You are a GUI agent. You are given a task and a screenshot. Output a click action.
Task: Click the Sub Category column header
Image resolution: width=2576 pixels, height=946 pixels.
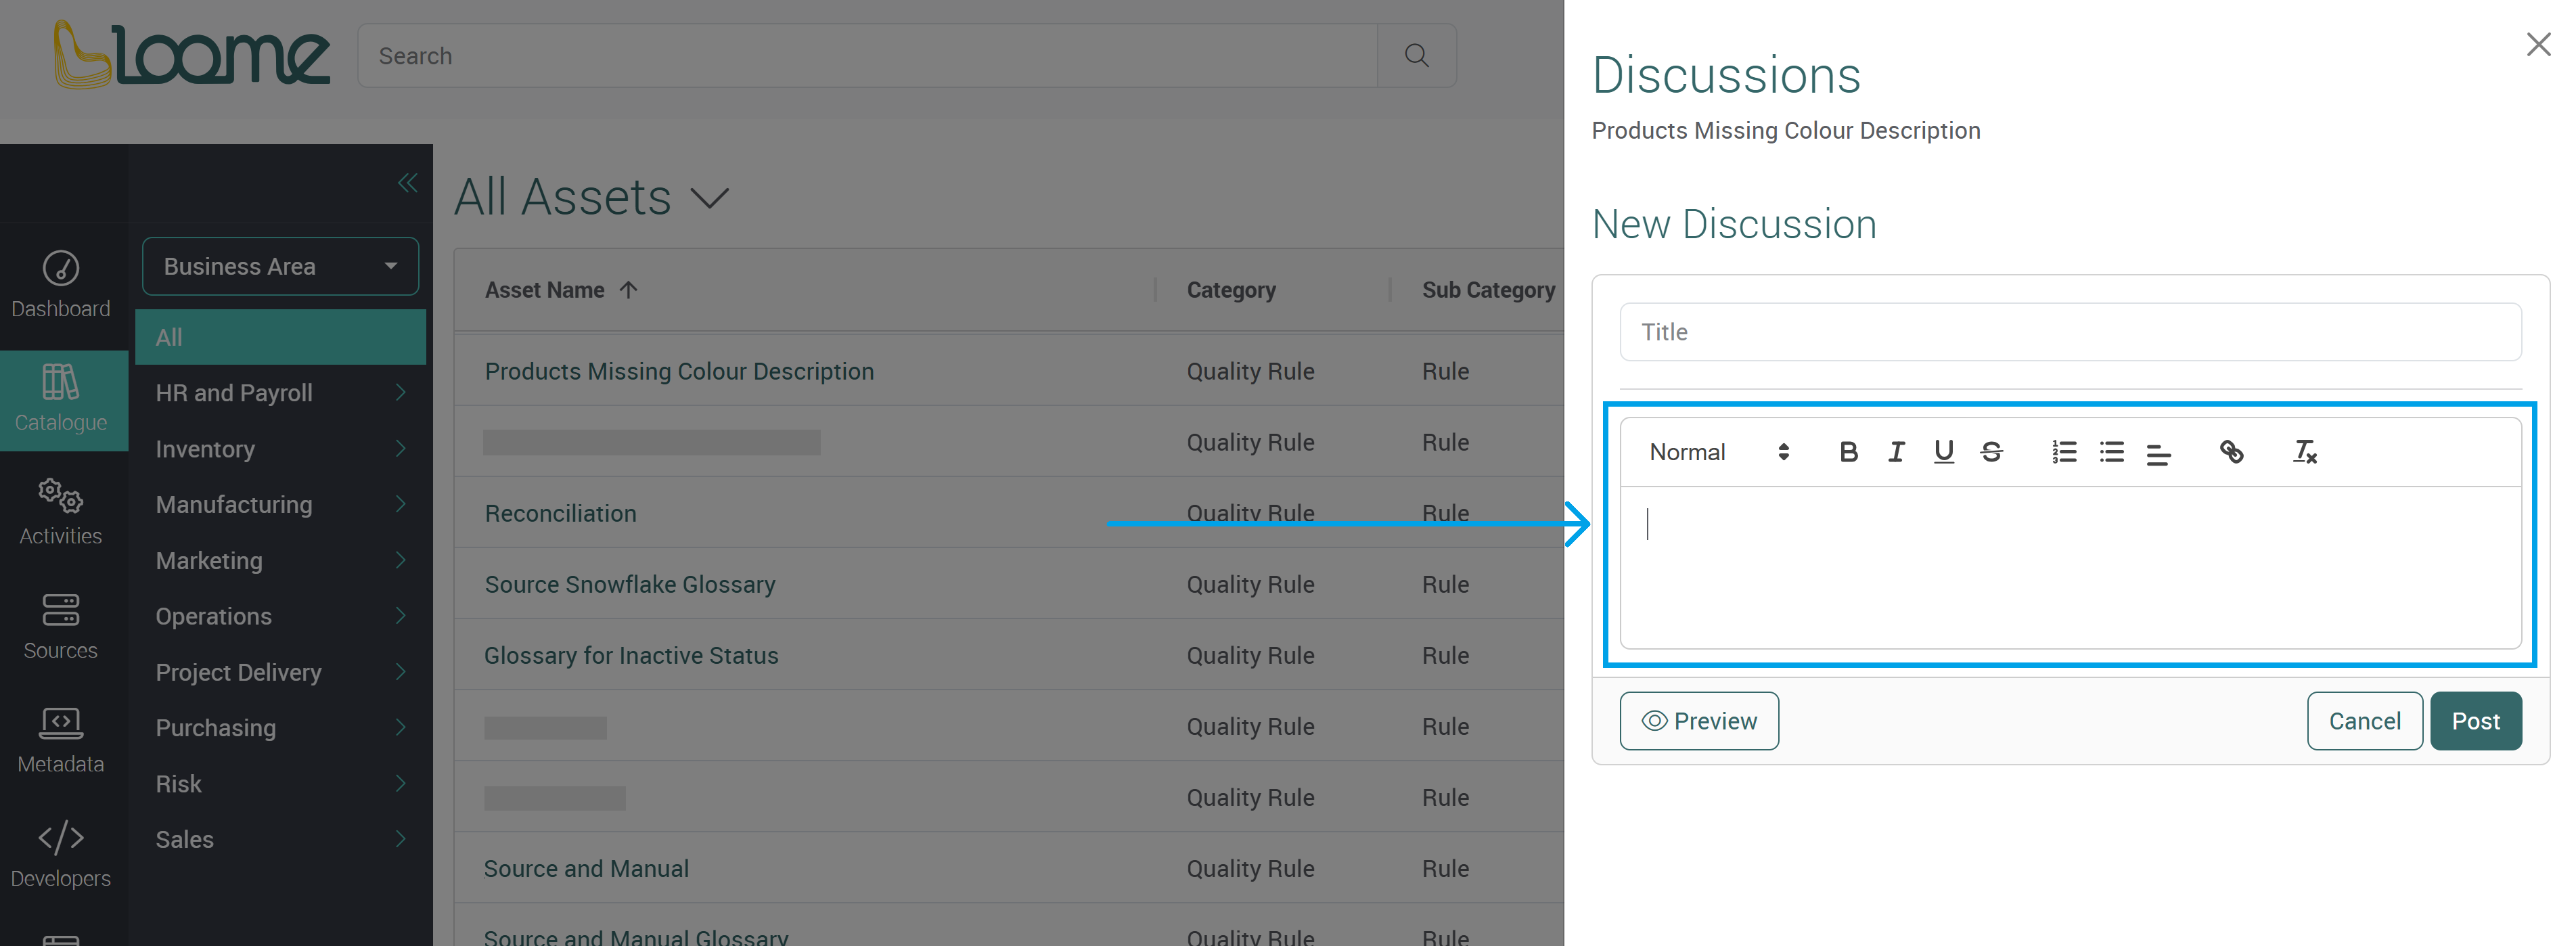(1488, 290)
